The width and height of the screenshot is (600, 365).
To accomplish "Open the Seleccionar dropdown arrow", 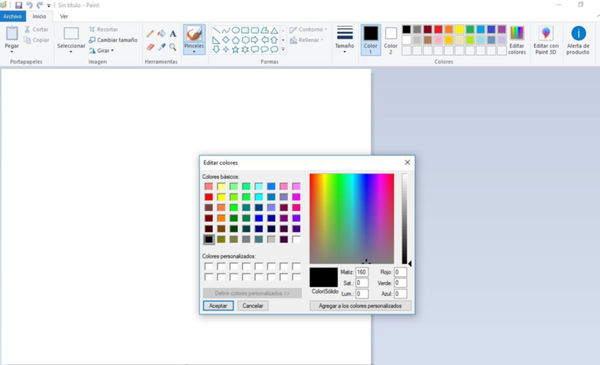I will click(x=71, y=52).
